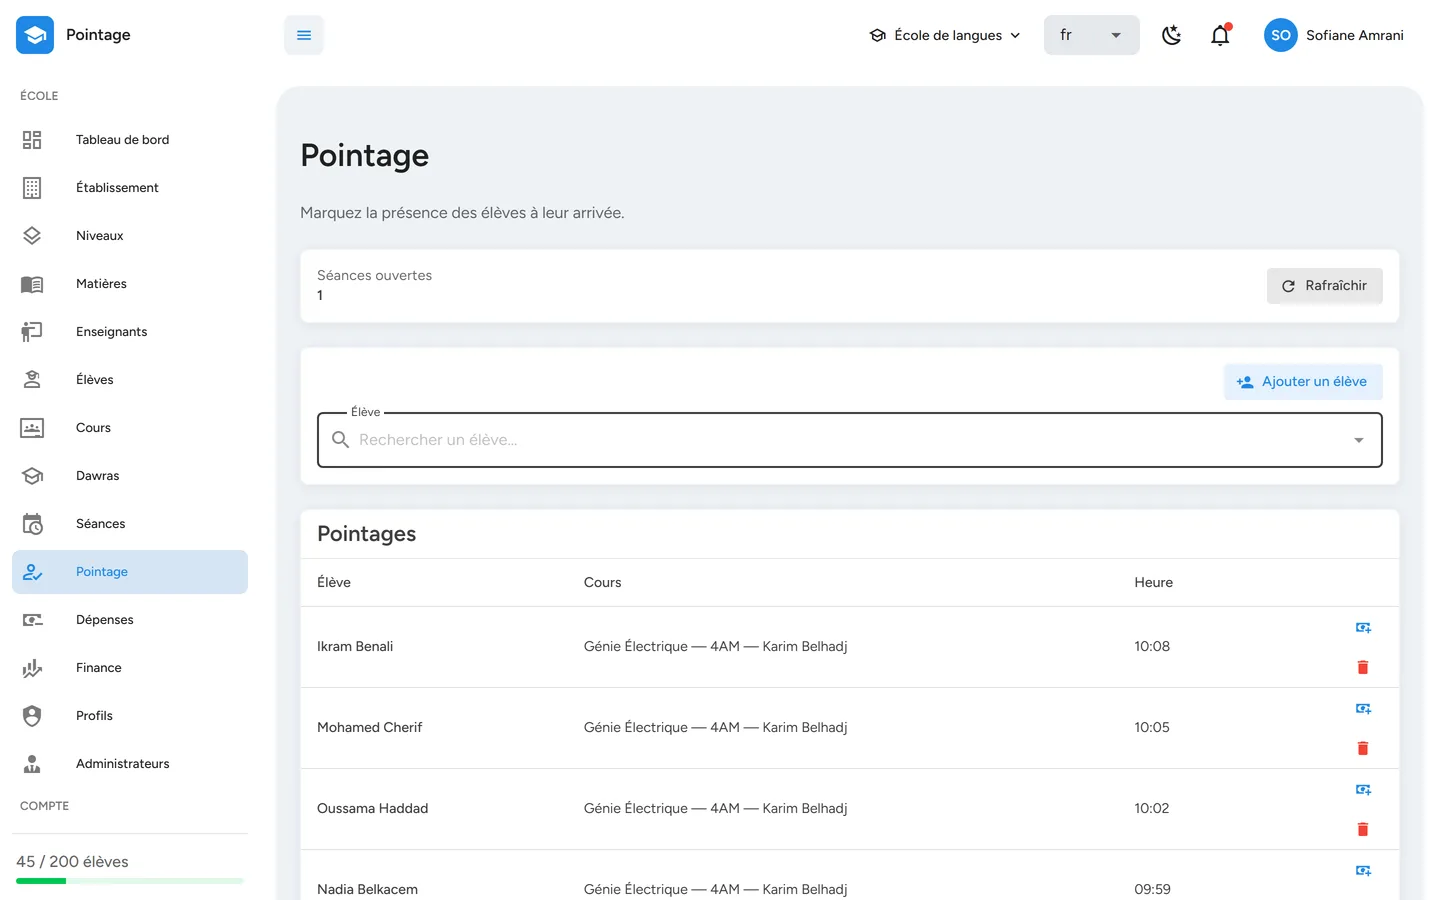This screenshot has width=1440, height=900.
Task: Click payment icon for Oussama Haddad
Action: [1363, 790]
